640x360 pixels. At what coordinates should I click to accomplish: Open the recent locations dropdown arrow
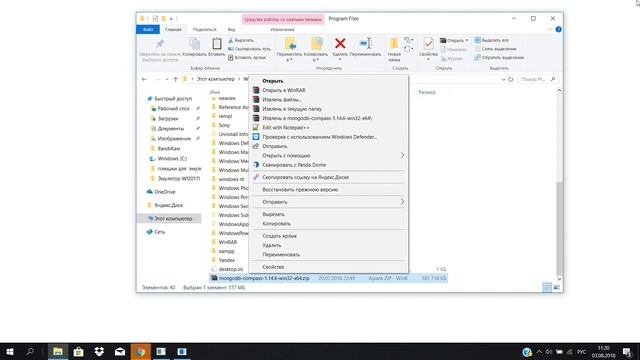tap(167, 79)
